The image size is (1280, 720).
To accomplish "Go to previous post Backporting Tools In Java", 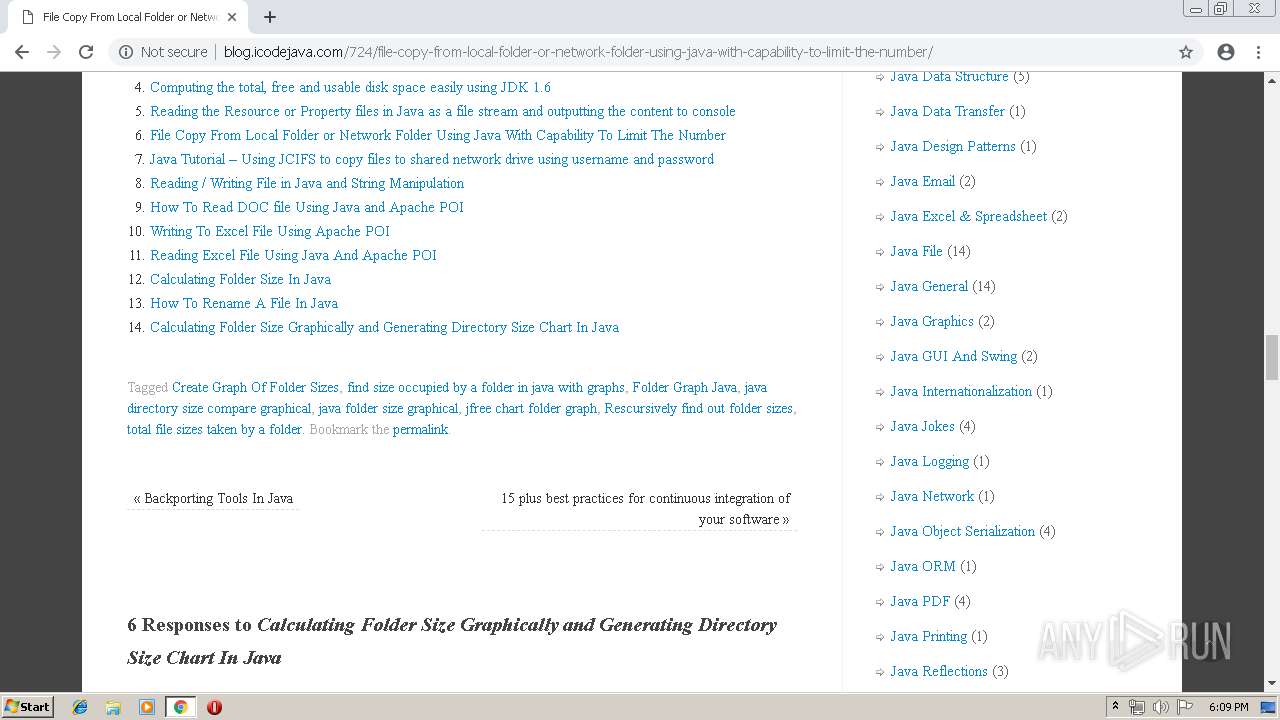I will click(x=213, y=499).
